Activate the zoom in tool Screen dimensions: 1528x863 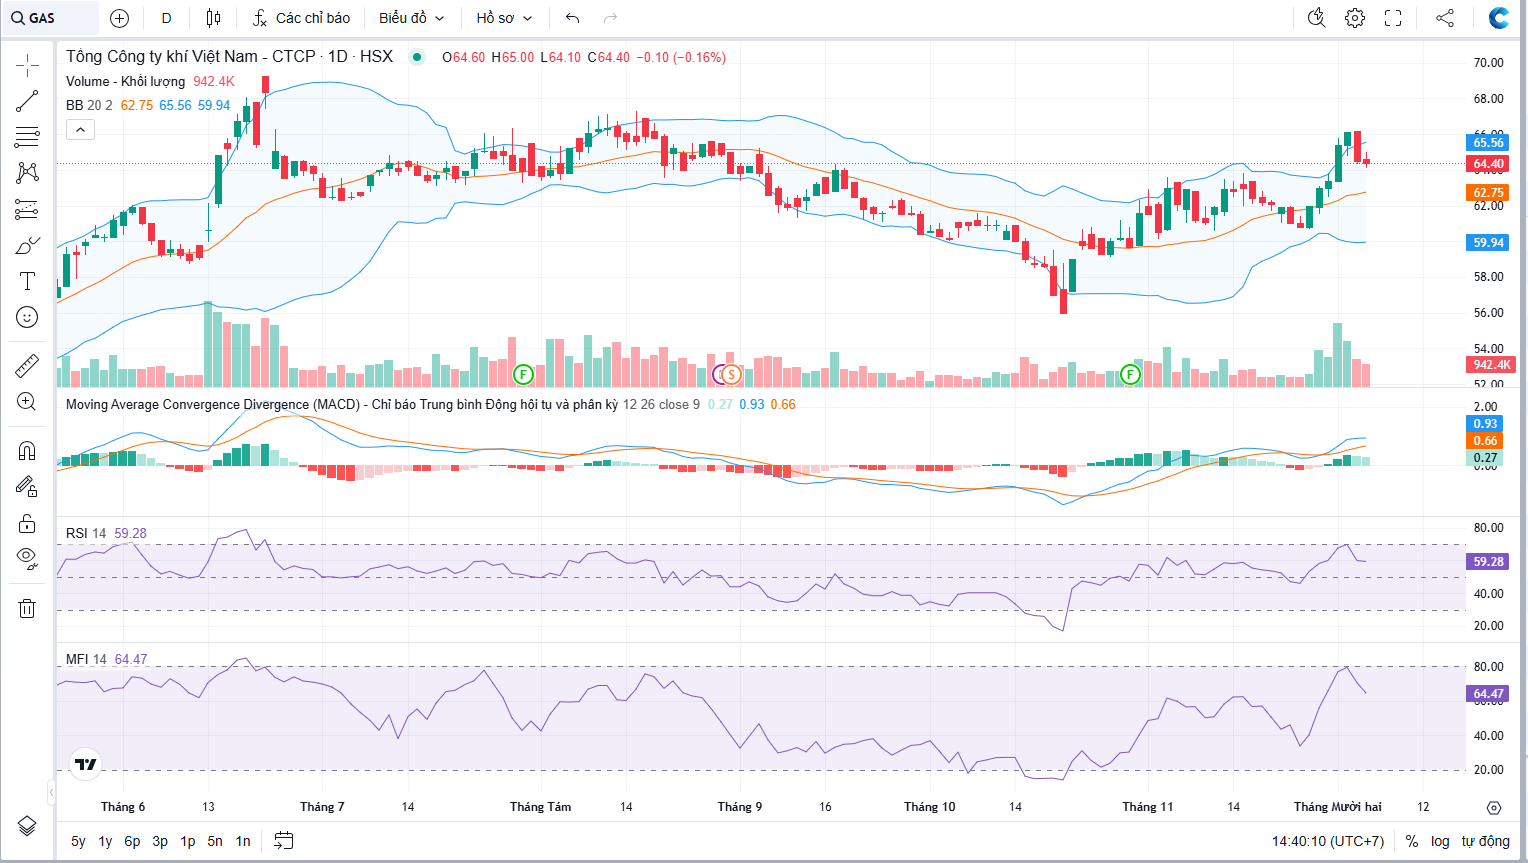coord(27,402)
